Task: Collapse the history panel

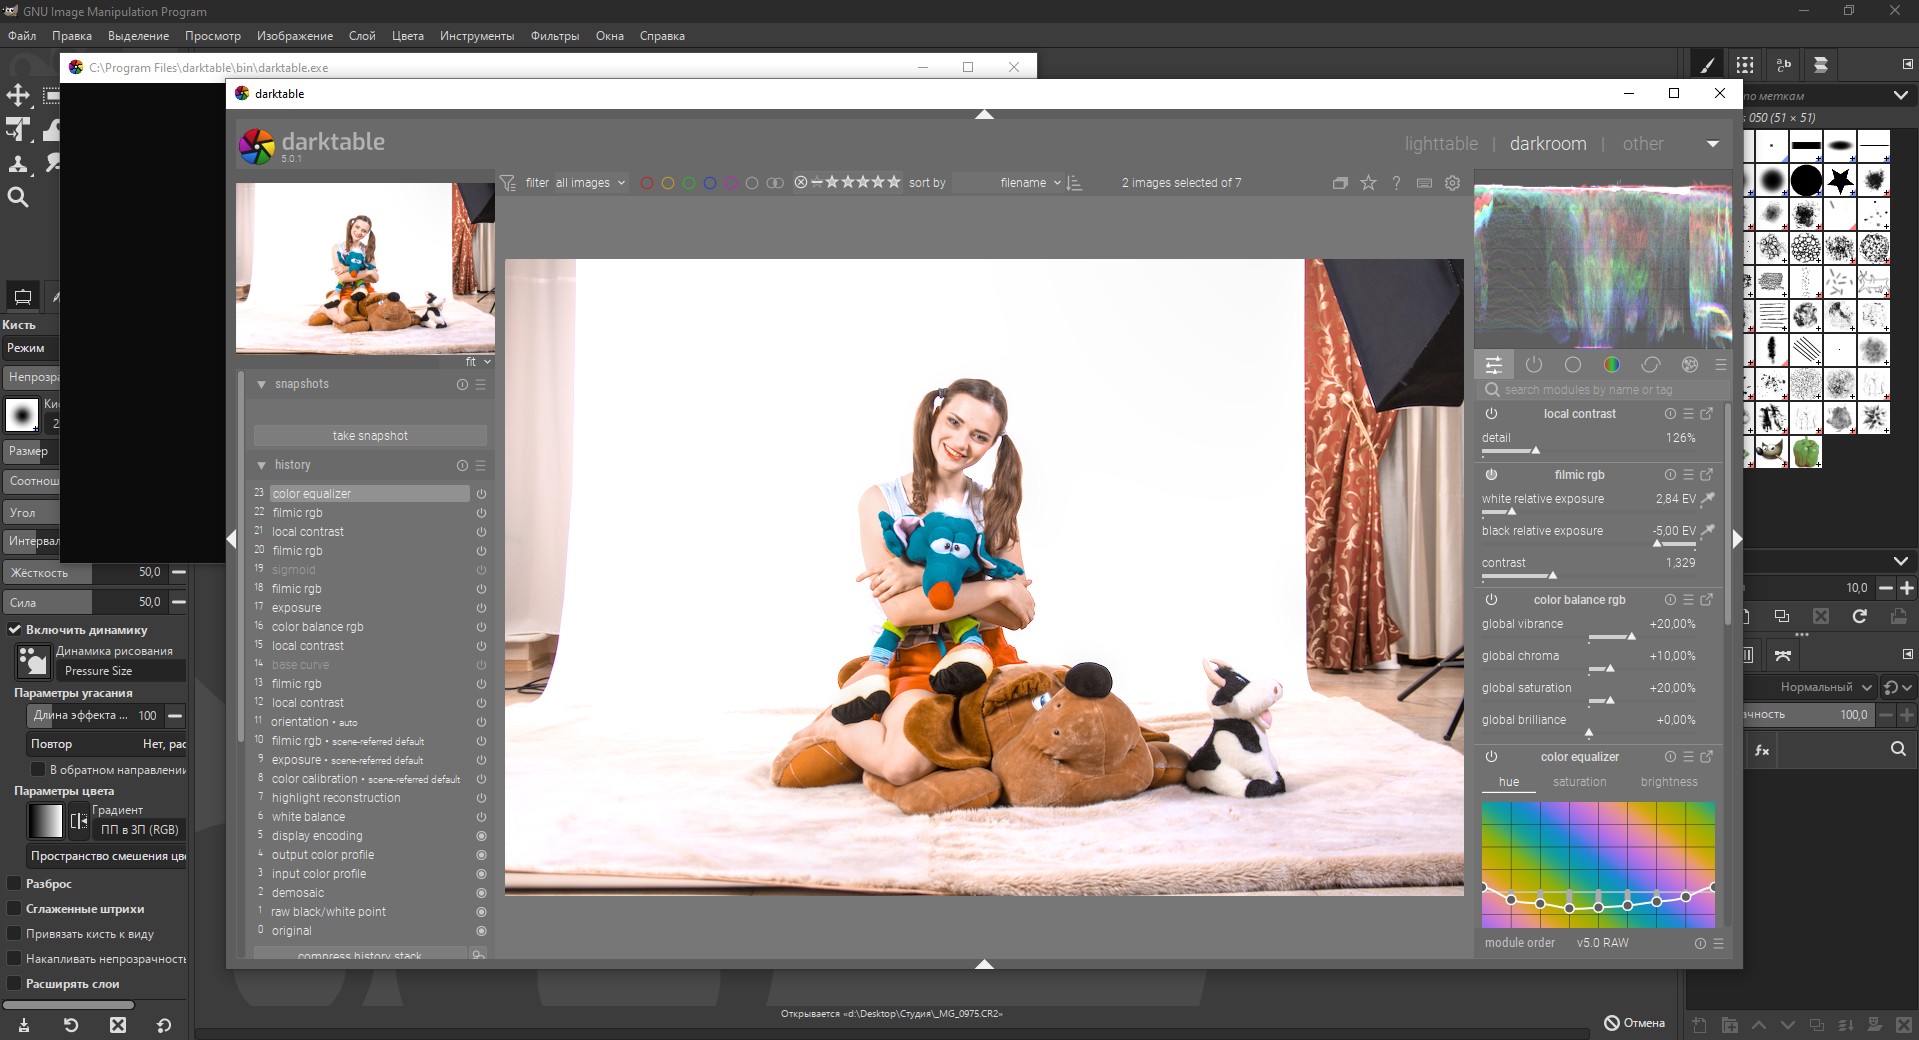Action: 262,465
